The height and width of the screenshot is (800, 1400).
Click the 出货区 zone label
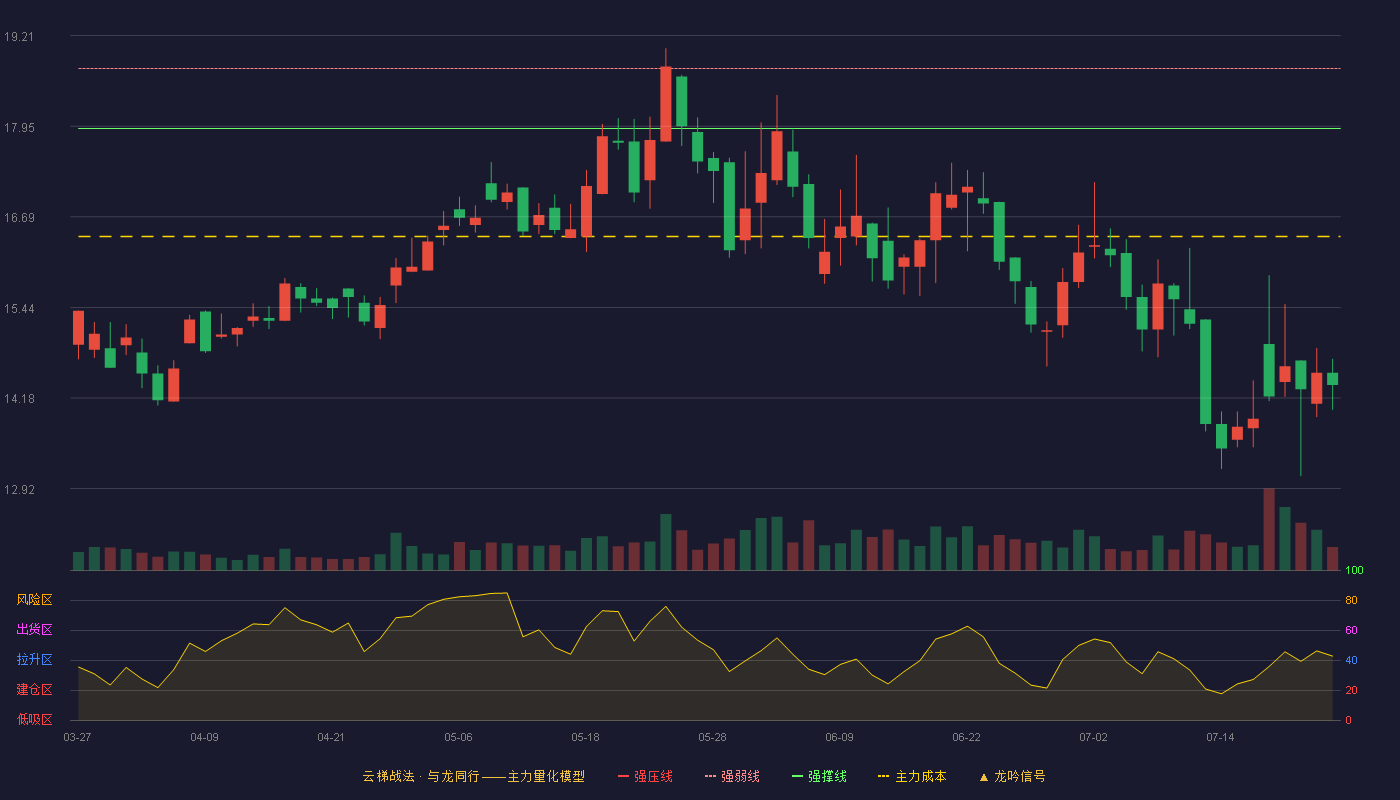click(34, 630)
